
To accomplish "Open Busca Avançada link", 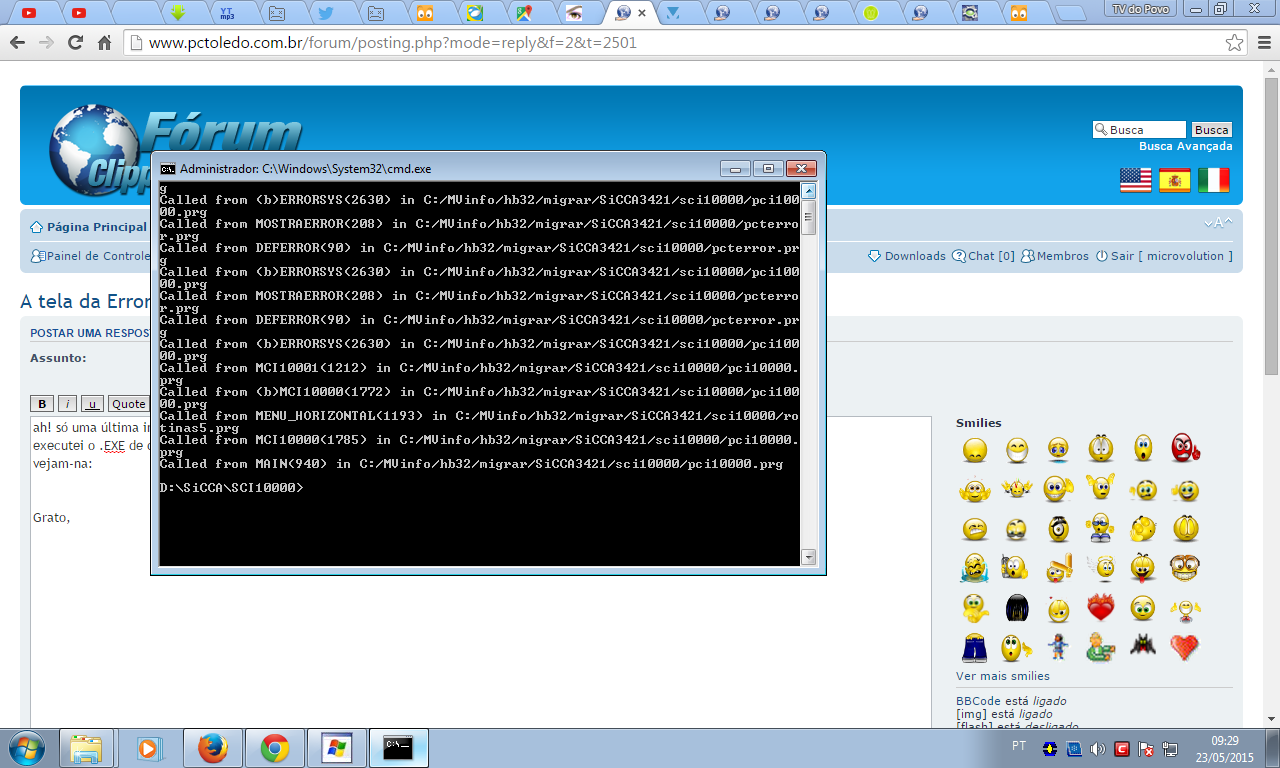I will [x=1186, y=146].
